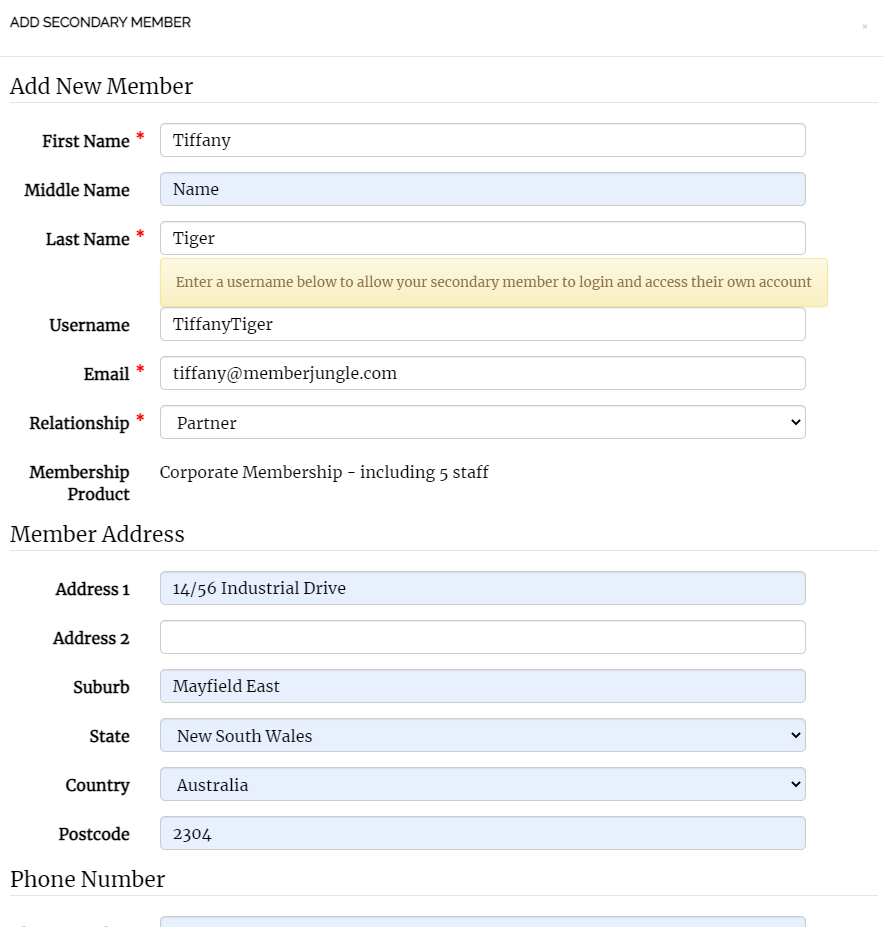The height and width of the screenshot is (927, 883).
Task: Click the Phone Number section title
Action: 87,880
